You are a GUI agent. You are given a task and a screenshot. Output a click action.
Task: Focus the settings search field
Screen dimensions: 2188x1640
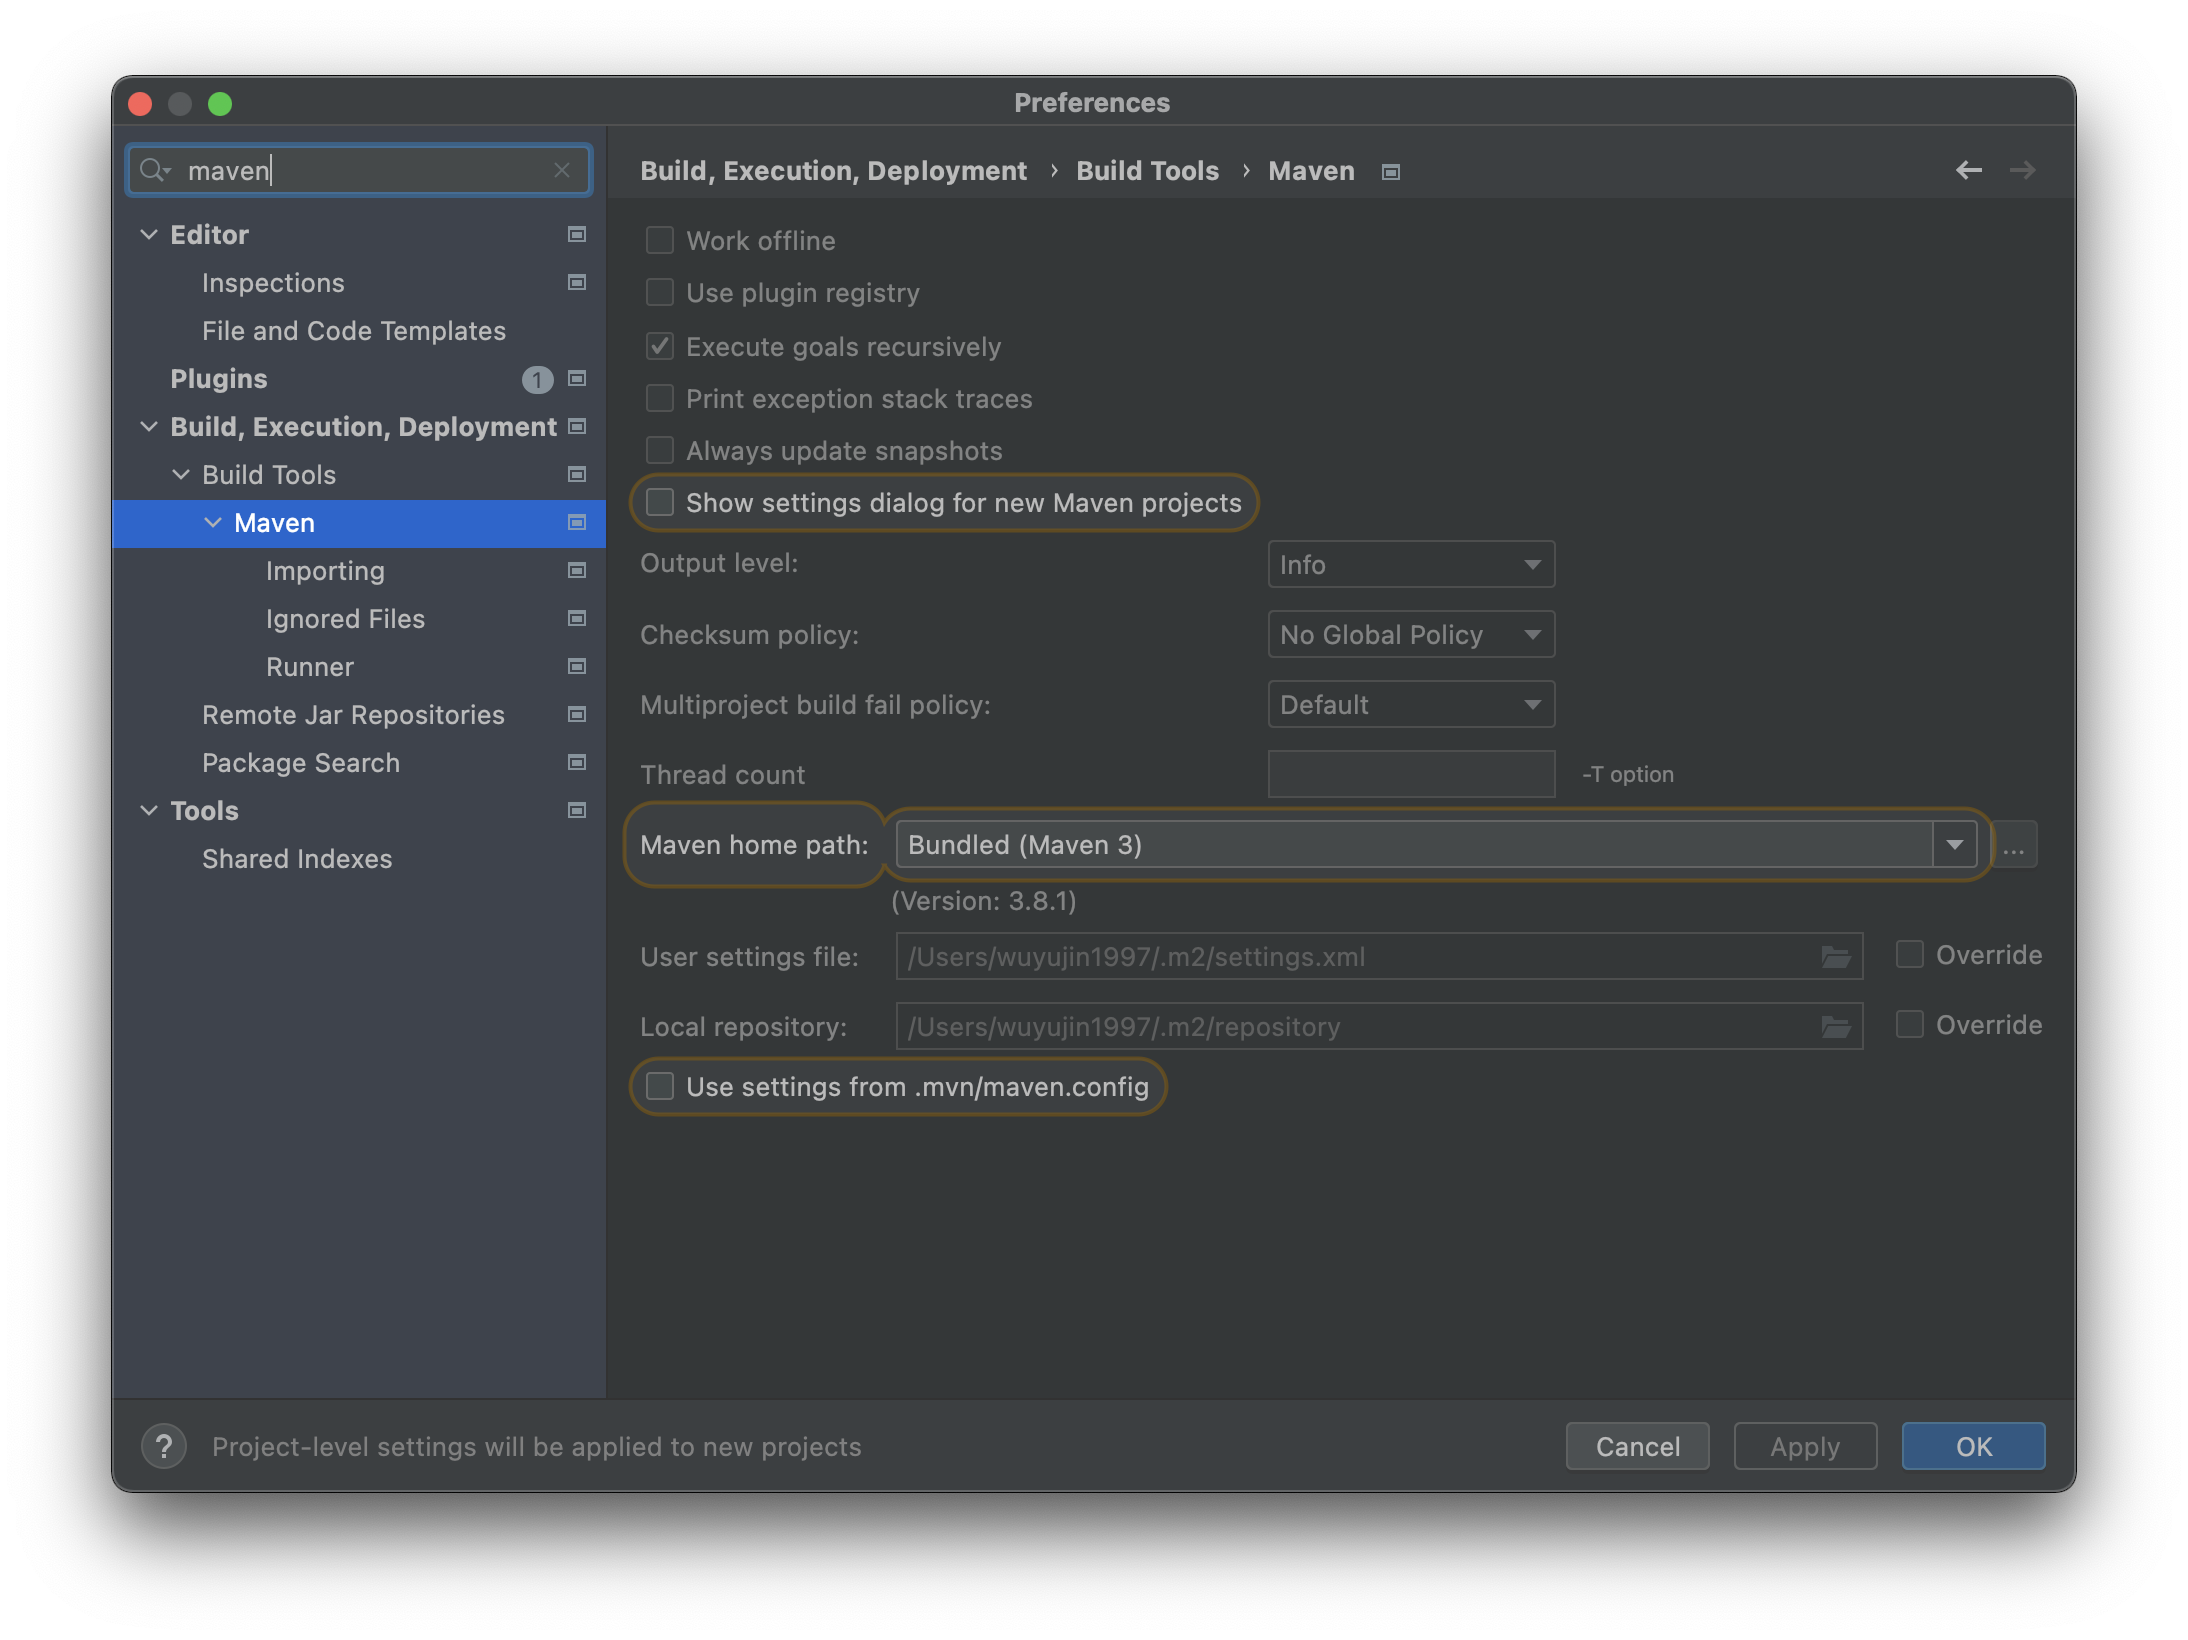(360, 170)
